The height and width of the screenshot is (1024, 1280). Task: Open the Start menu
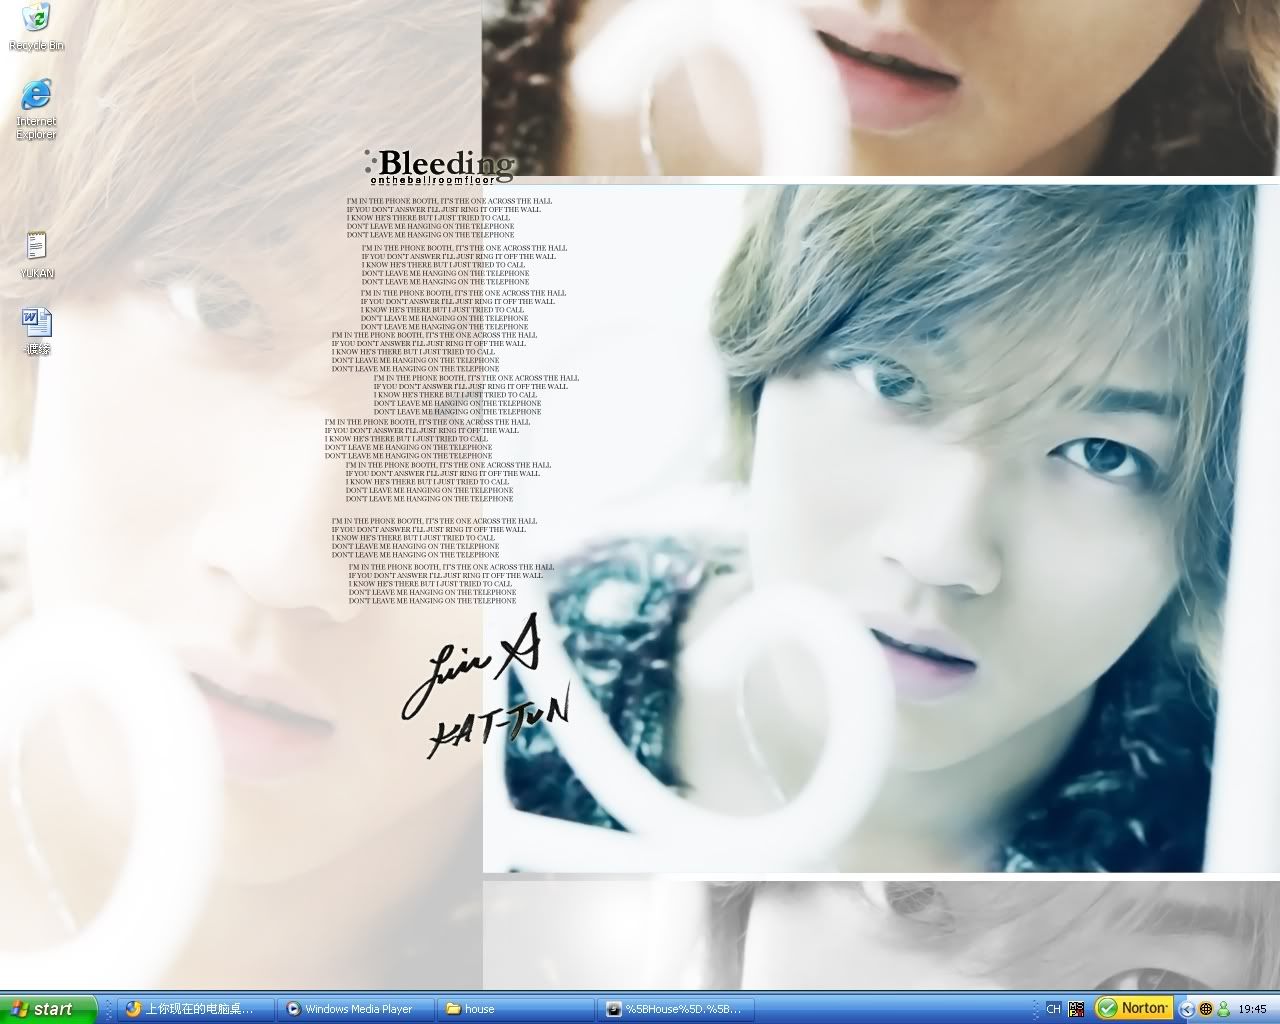[48, 1009]
